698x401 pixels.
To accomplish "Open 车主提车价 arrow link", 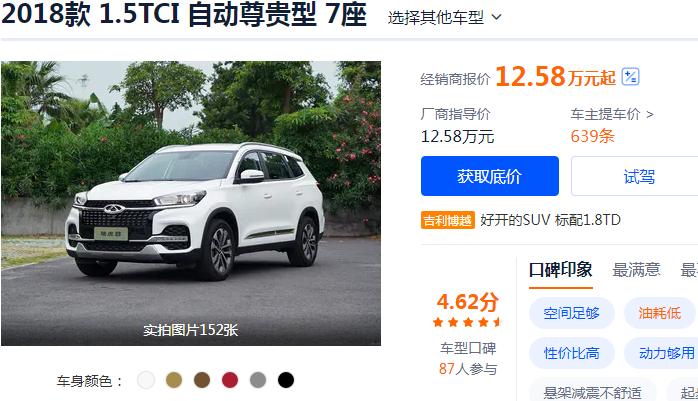I will [x=612, y=114].
